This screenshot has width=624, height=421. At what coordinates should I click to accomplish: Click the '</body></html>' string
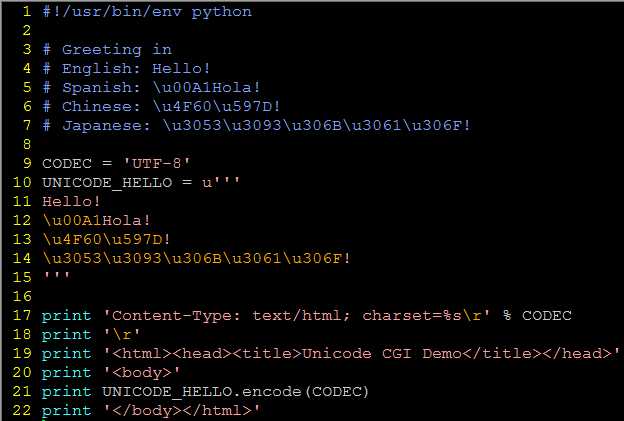(181, 410)
